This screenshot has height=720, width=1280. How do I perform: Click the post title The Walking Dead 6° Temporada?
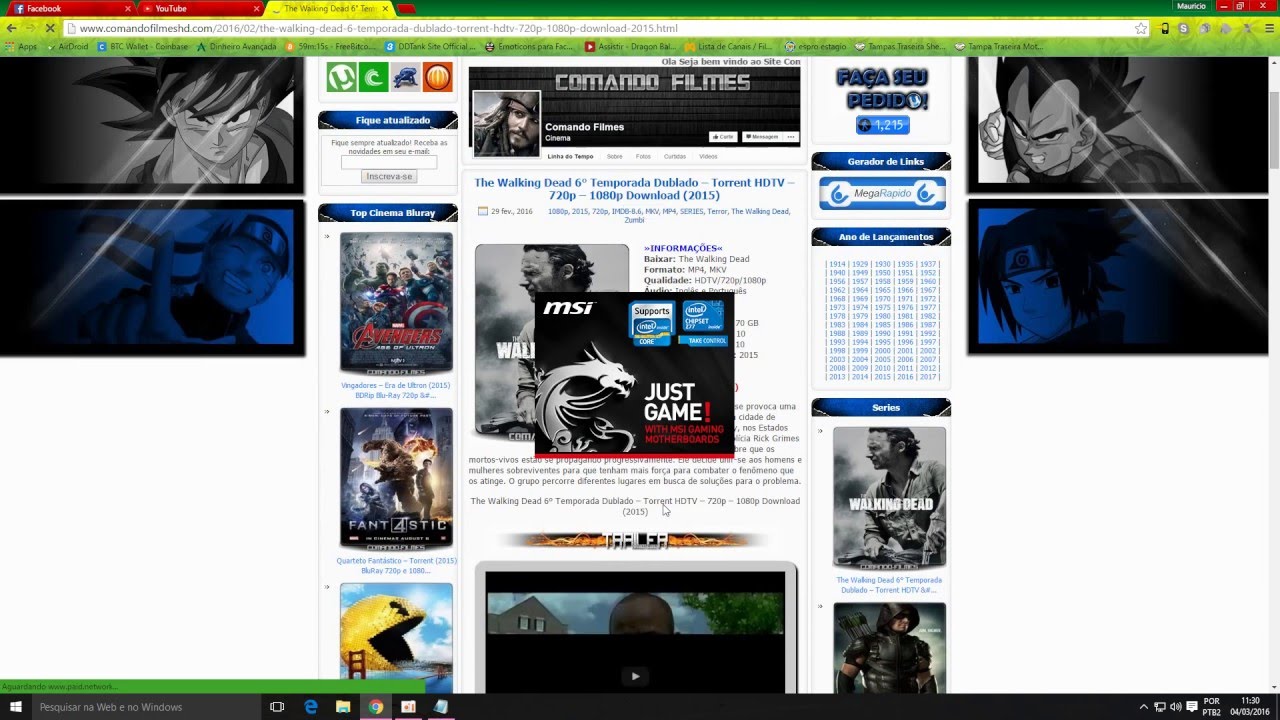coord(634,189)
